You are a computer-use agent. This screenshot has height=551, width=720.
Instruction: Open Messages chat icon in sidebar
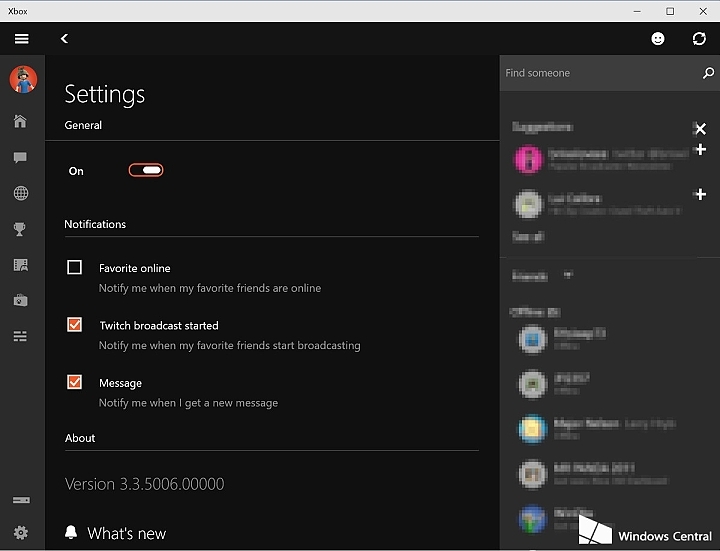pos(20,157)
